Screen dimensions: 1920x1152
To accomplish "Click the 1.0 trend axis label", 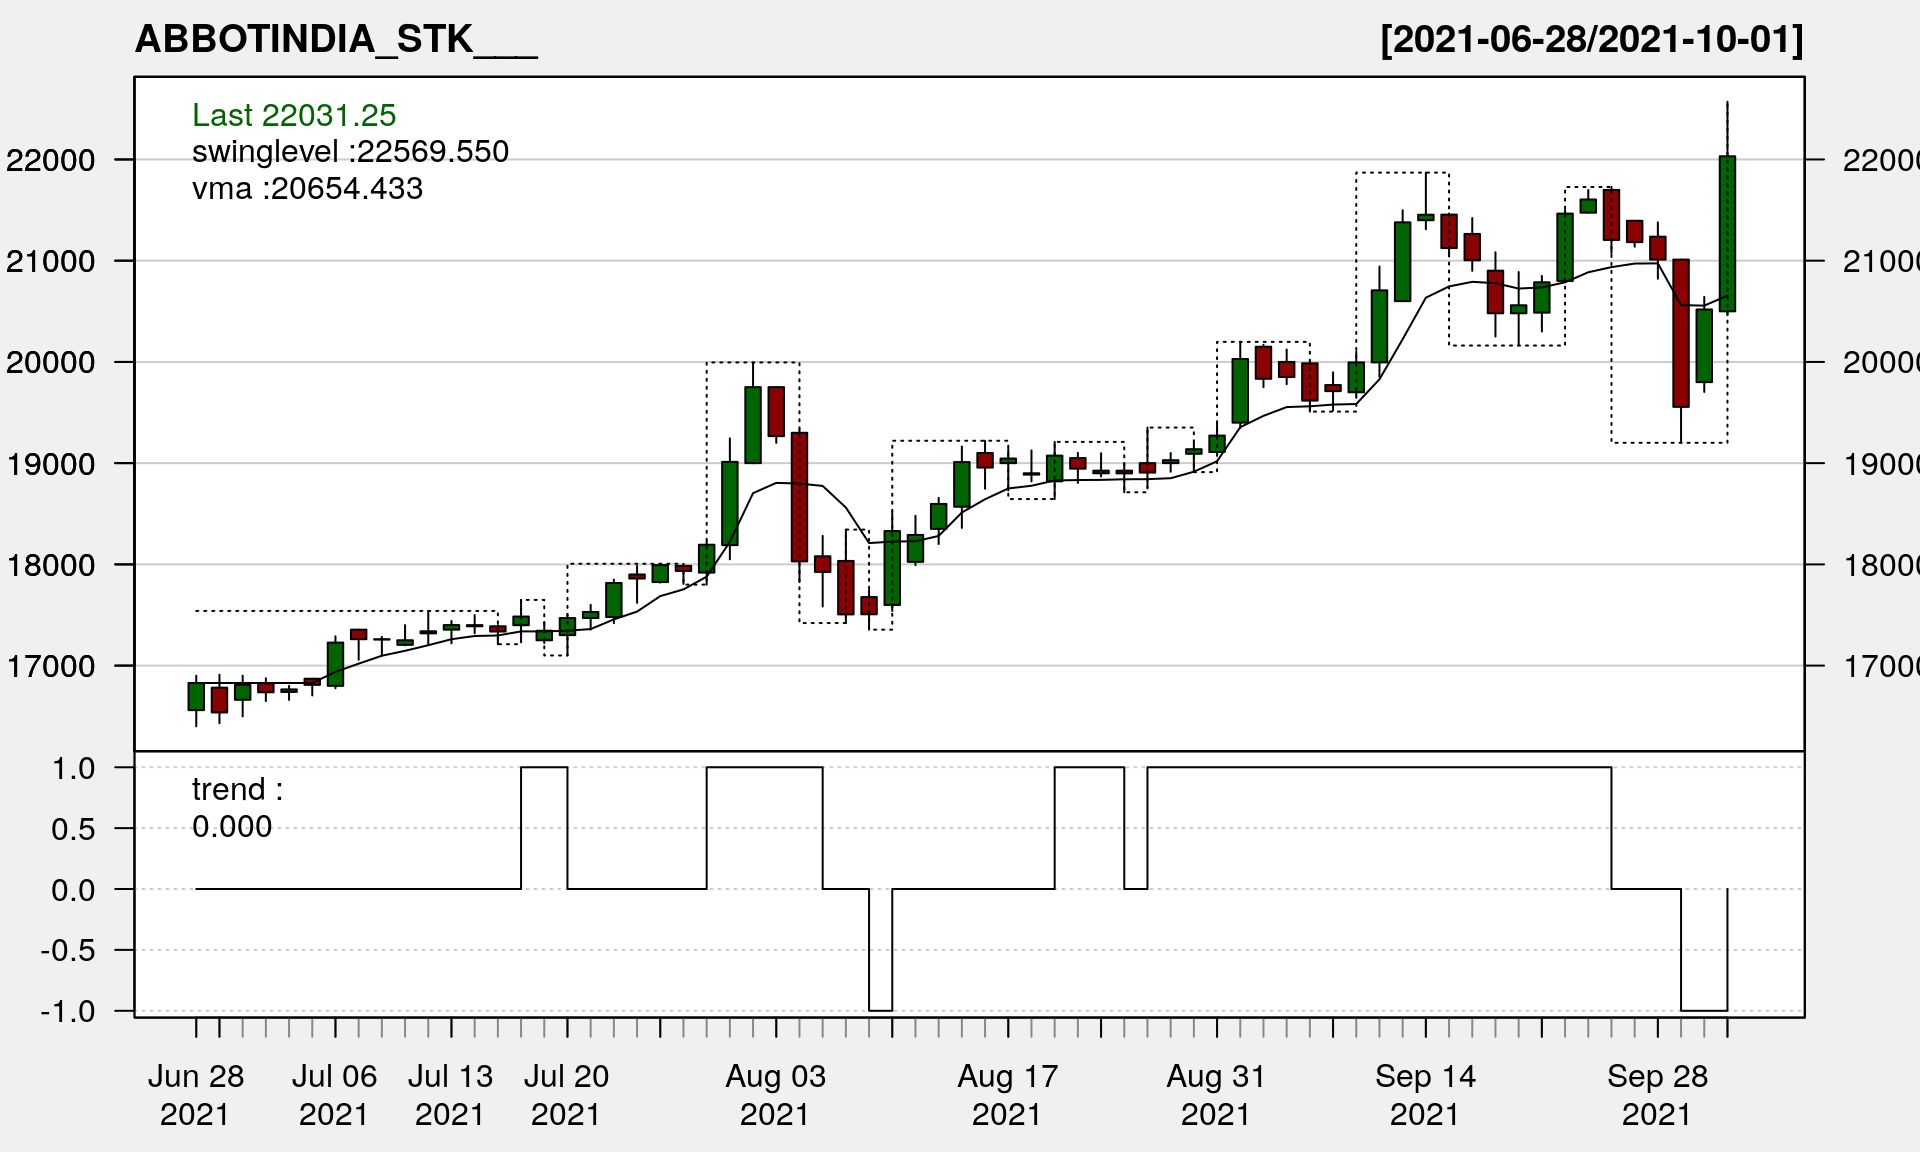I will click(74, 768).
